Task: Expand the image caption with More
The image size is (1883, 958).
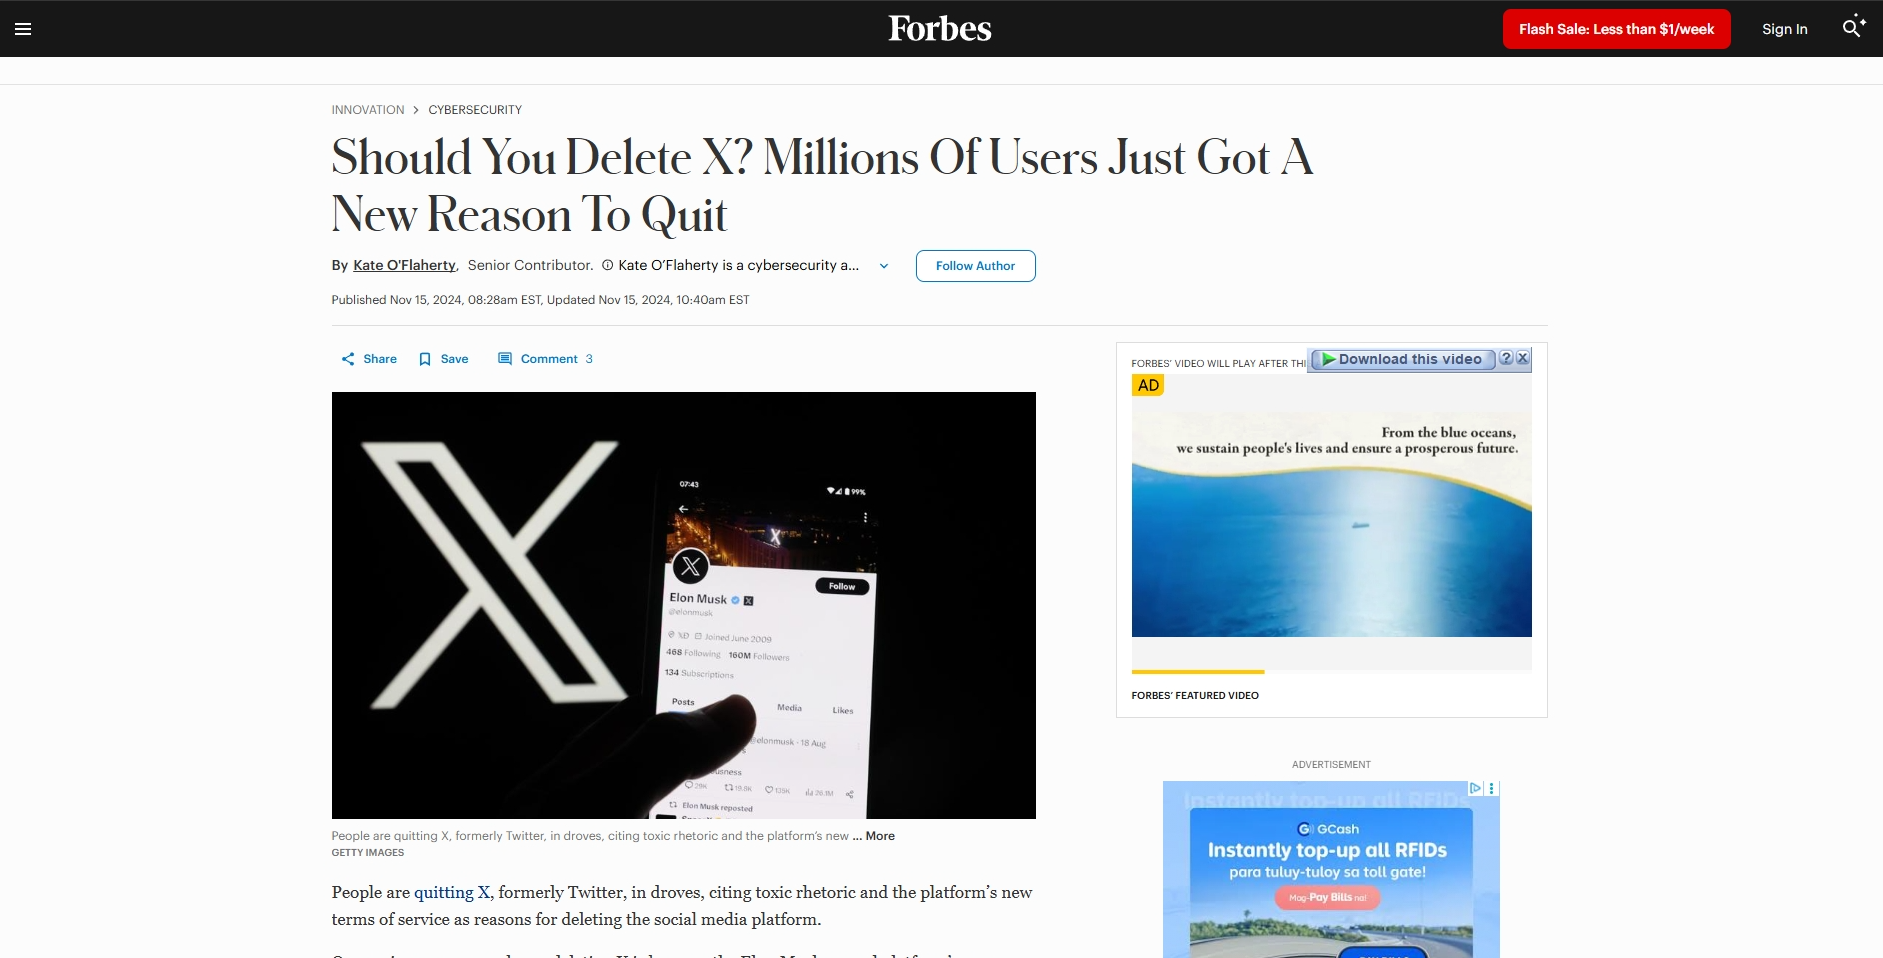Action: 880,836
